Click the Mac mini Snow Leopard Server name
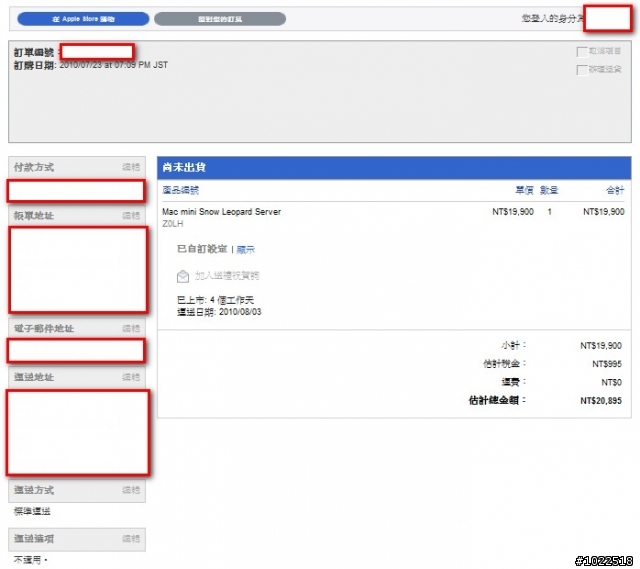The height and width of the screenshot is (569, 640). [222, 212]
